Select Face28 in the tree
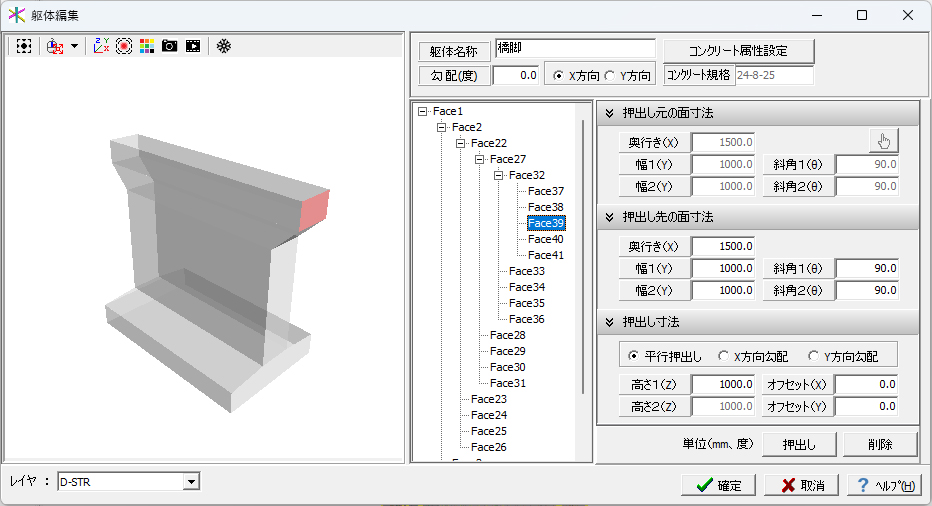The image size is (932, 506). pos(508,335)
